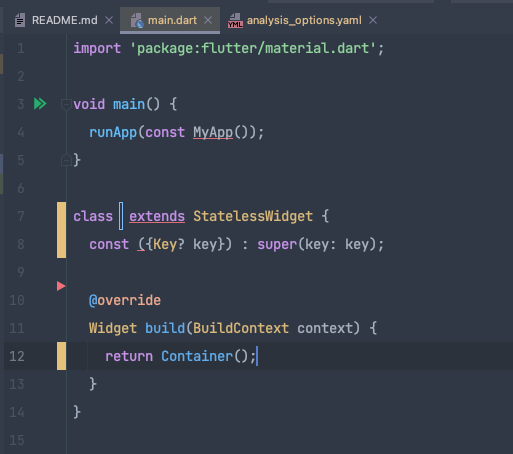Click the 'package:flutter/material.dart' string
513x454 pixels.
(253, 49)
